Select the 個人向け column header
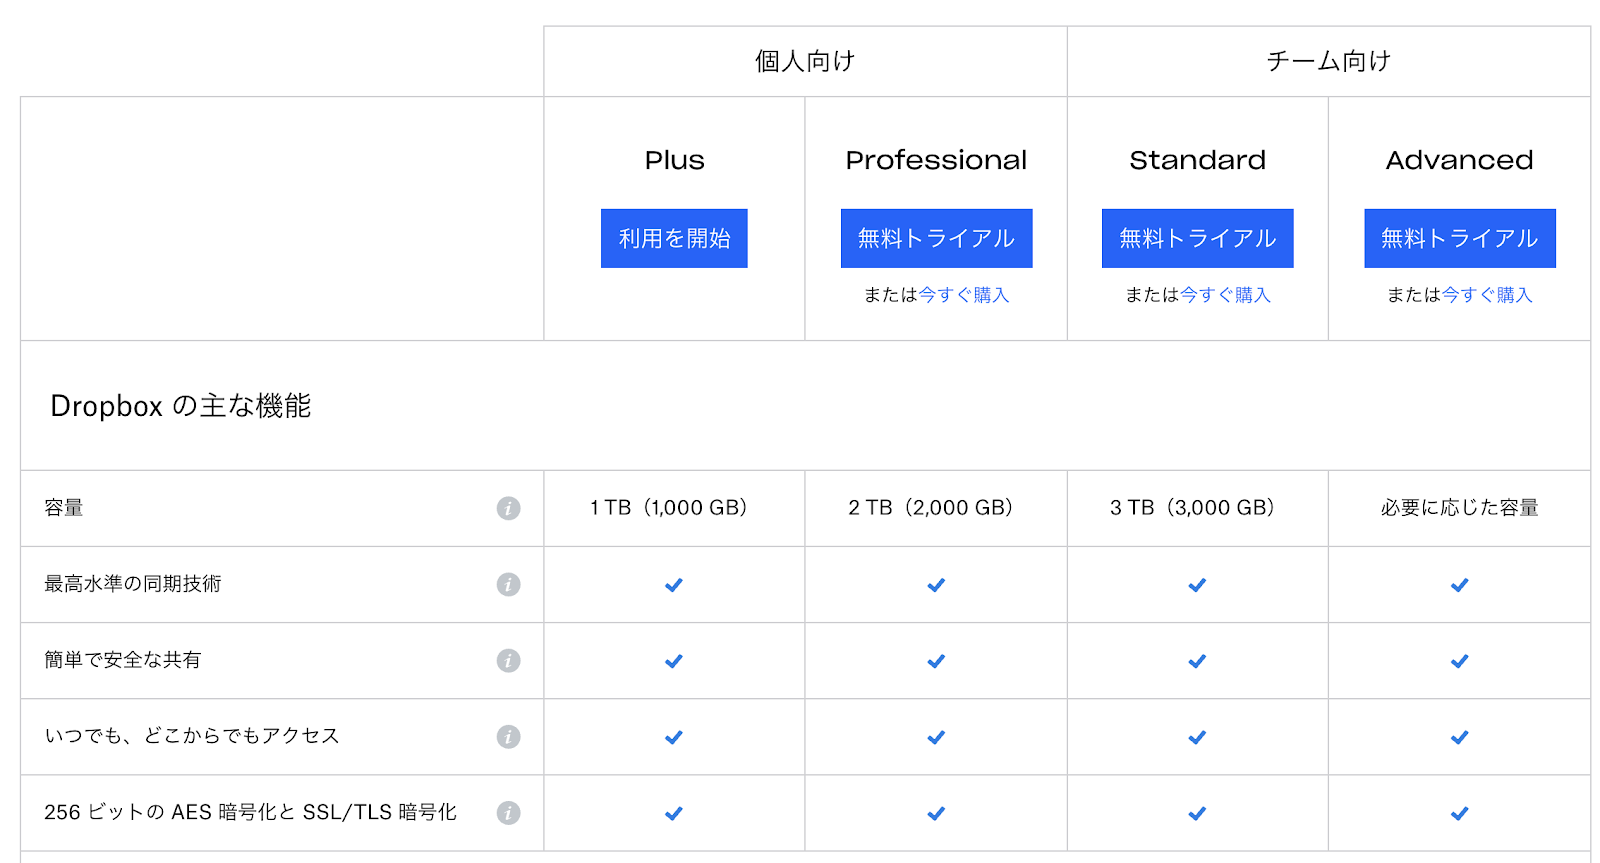The image size is (1600, 863). [805, 61]
